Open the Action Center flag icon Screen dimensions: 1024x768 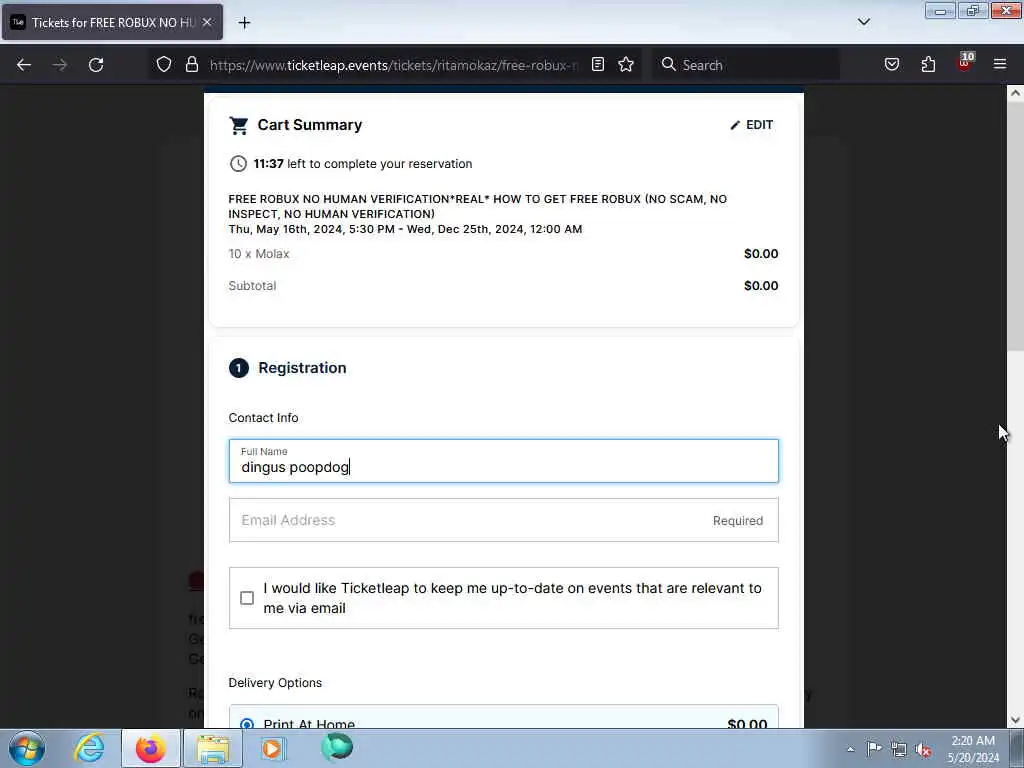pos(874,748)
